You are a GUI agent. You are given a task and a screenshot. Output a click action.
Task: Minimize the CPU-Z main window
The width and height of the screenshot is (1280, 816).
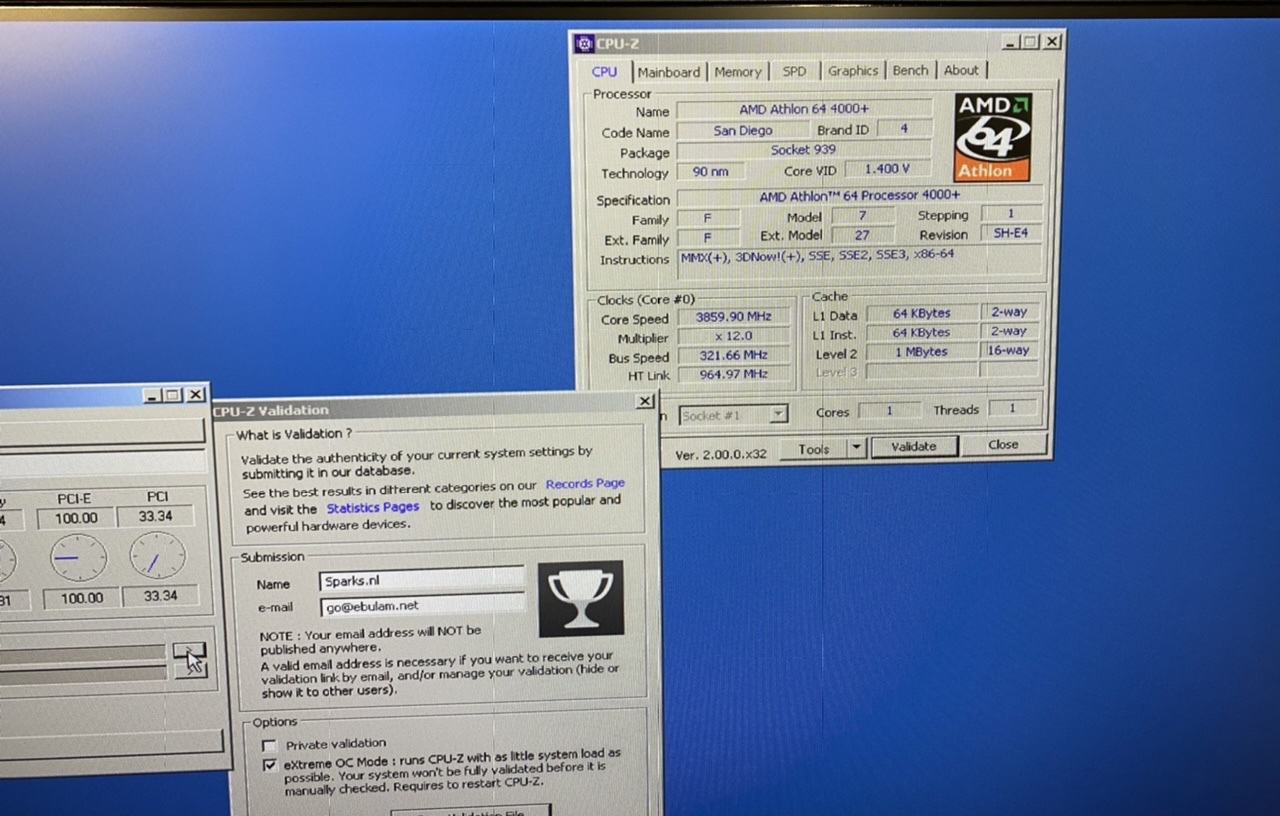[x=1010, y=42]
